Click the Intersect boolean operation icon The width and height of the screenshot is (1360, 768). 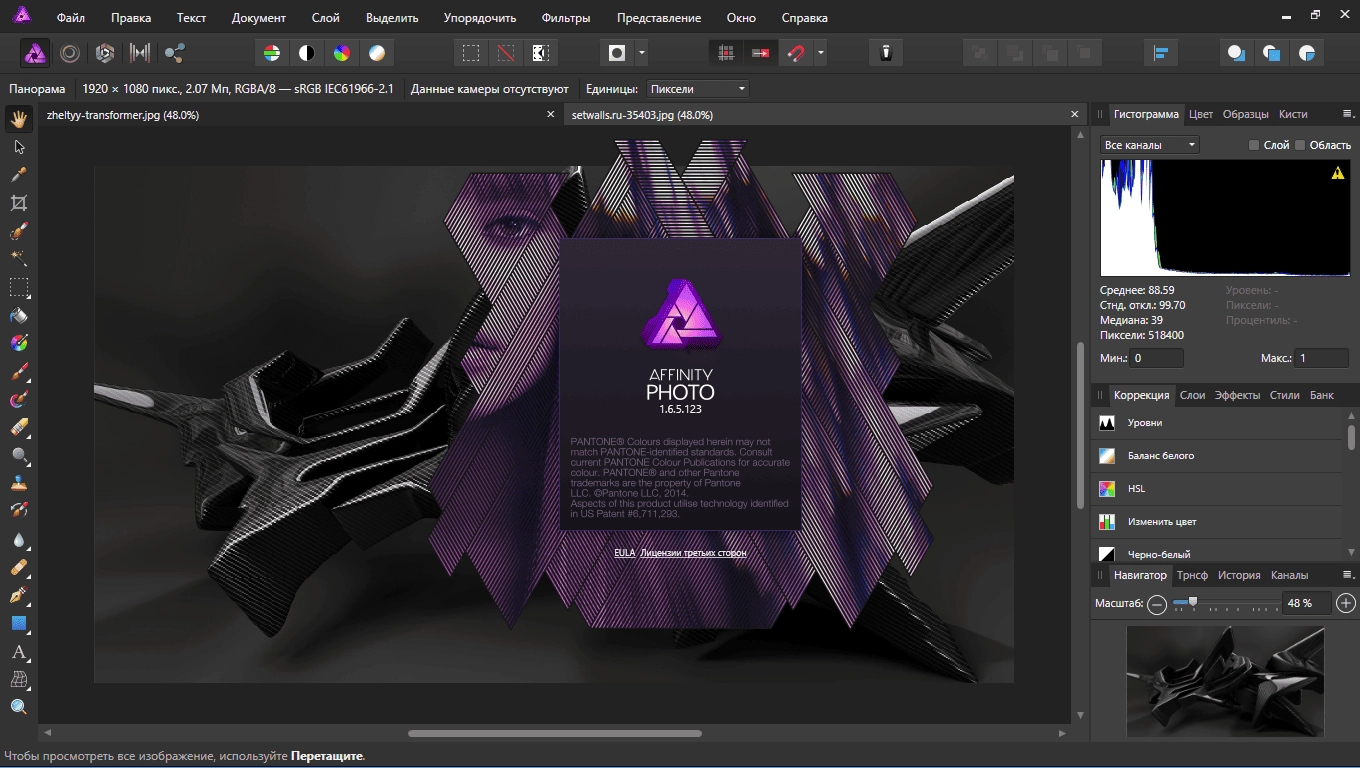[1307, 53]
